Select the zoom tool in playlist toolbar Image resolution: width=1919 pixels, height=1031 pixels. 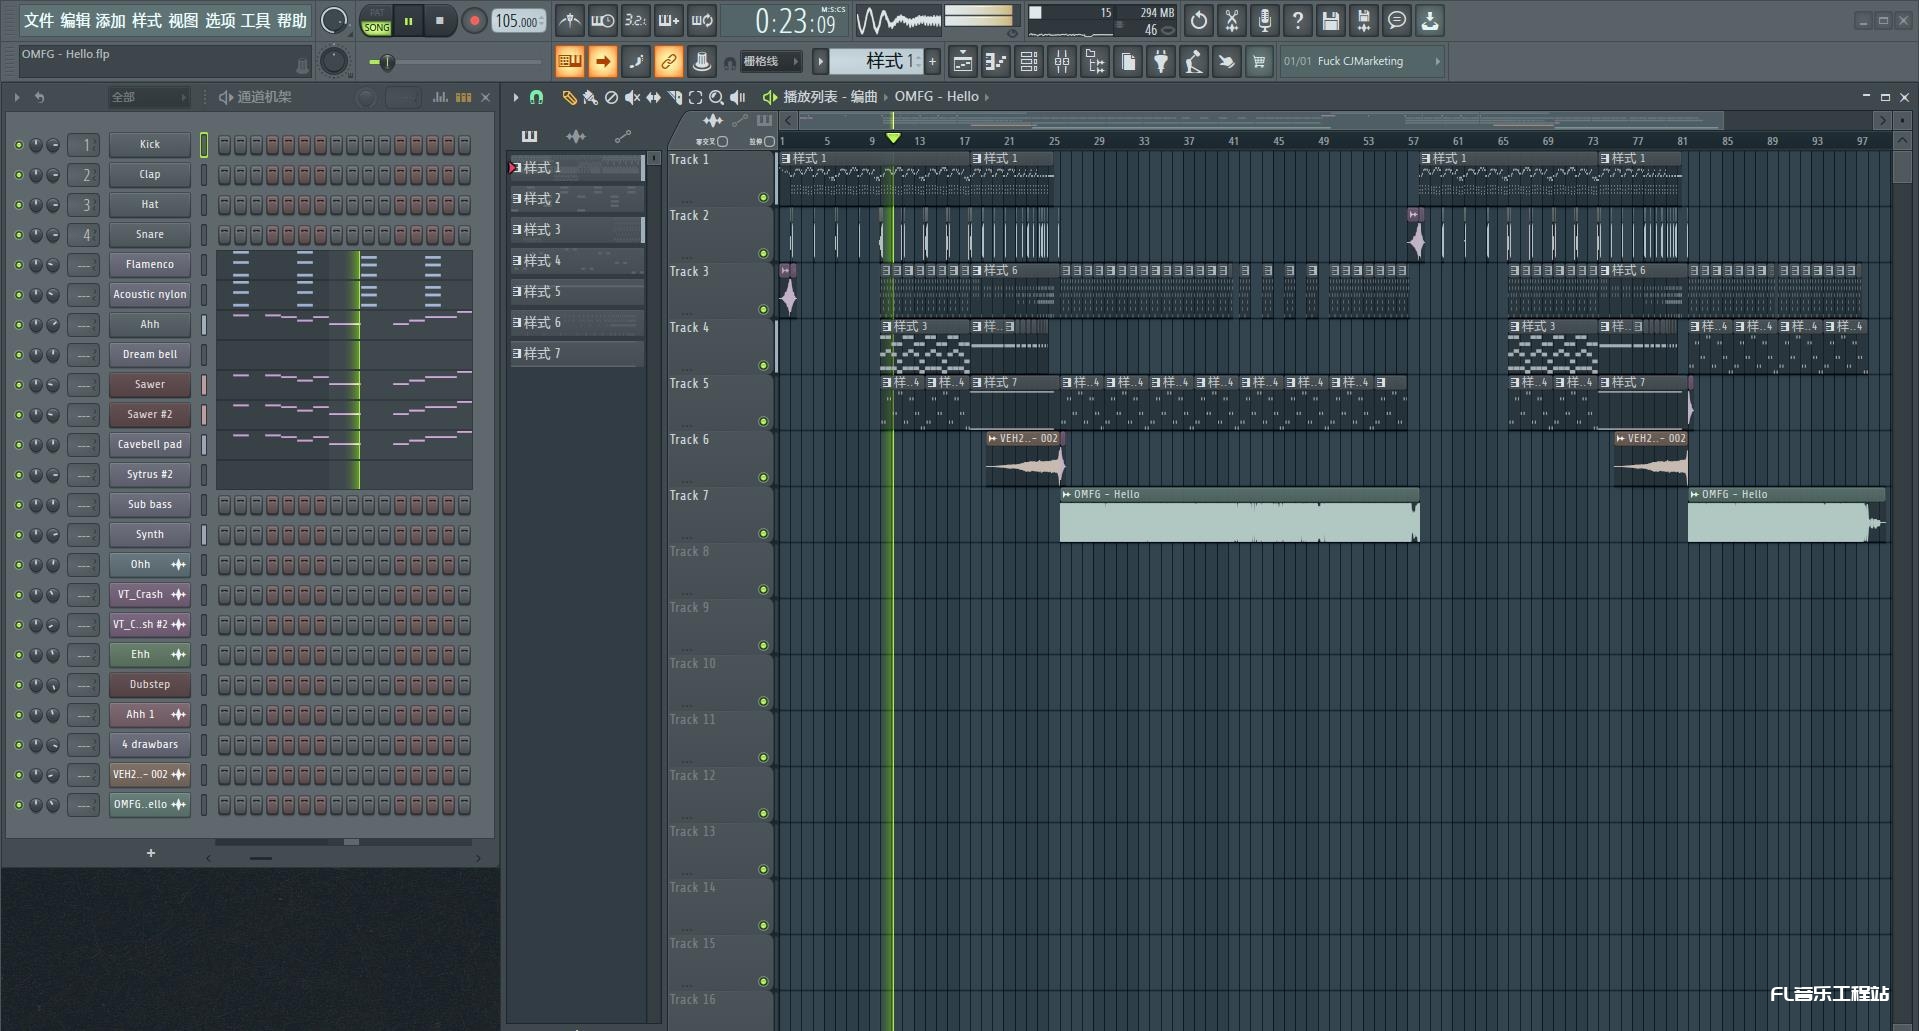(716, 97)
